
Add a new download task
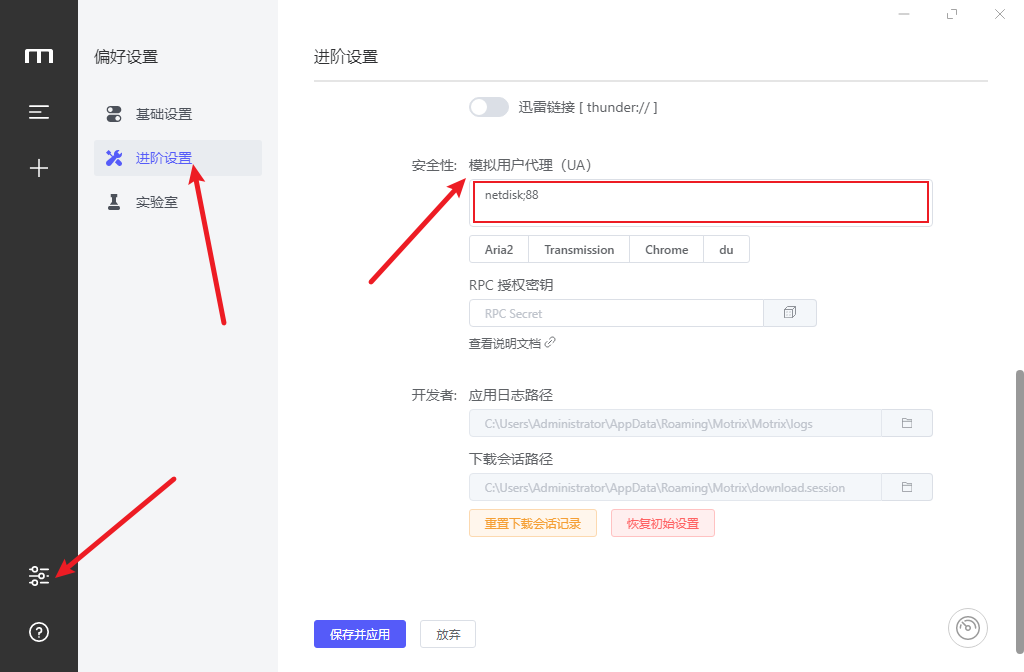point(39,168)
